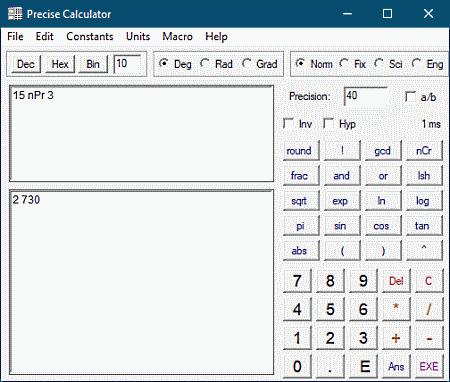Screen dimensions: 450x382
Task: Click the red Del button
Action: (x=396, y=281)
